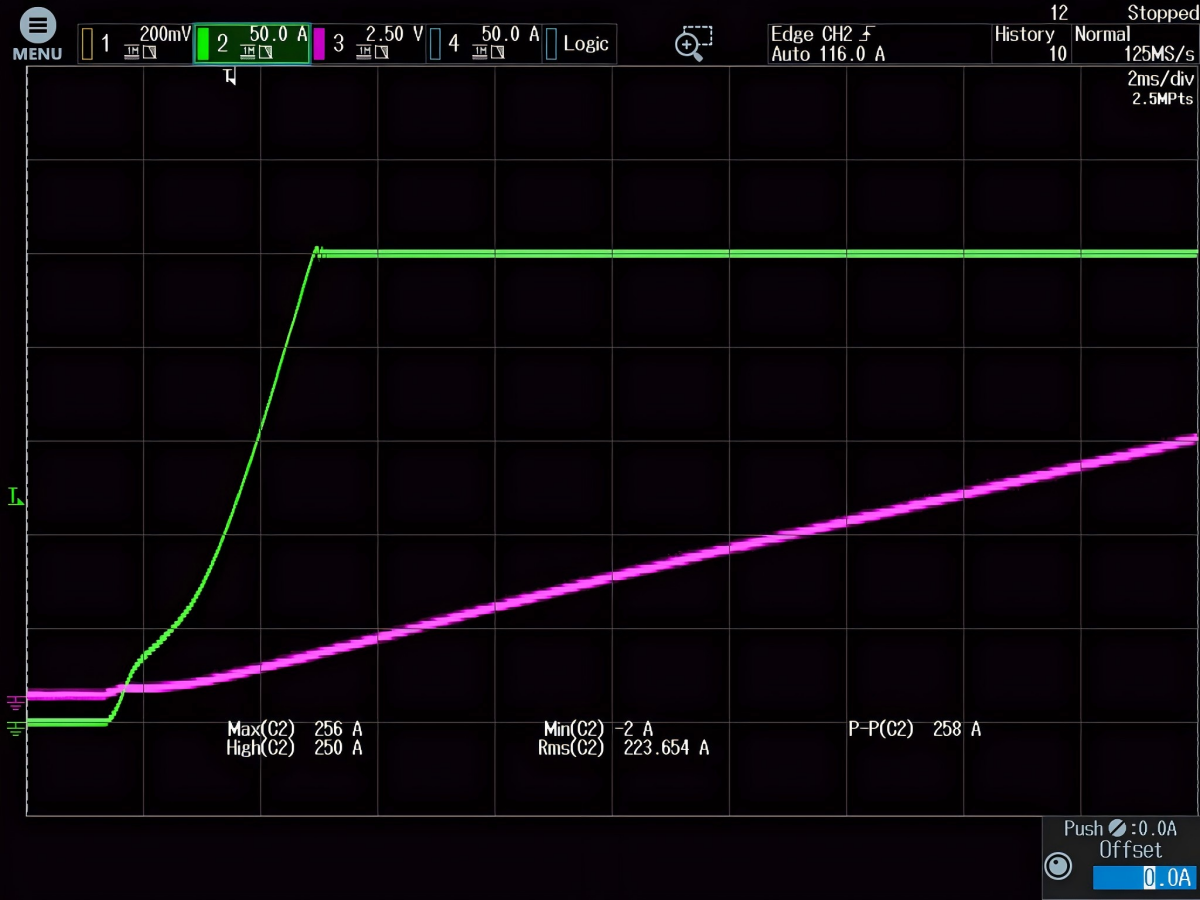Toggle the Logic channel display
Image resolution: width=1200 pixels, height=900 pixels.
click(x=578, y=44)
